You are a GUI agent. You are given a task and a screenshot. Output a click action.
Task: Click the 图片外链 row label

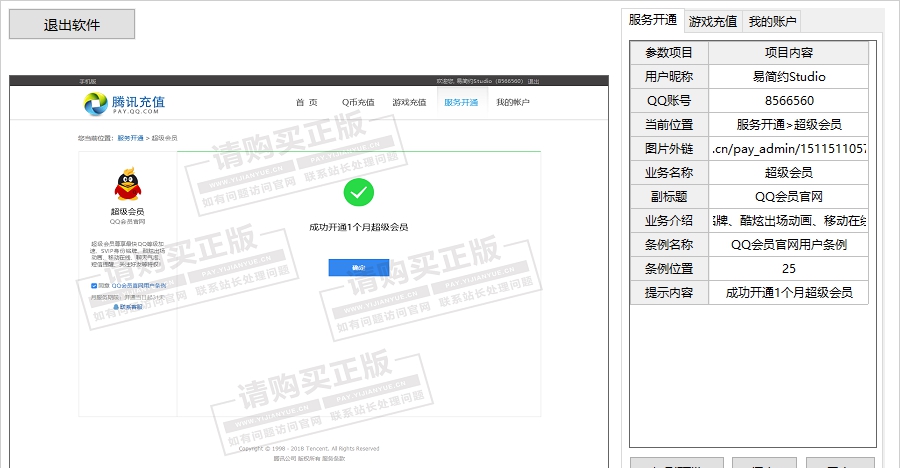669,149
